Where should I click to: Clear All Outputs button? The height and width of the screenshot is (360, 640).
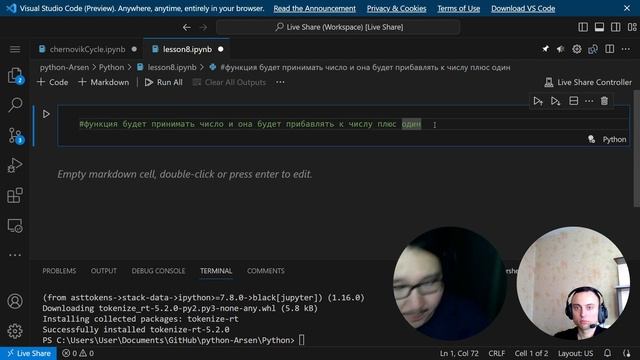click(229, 82)
